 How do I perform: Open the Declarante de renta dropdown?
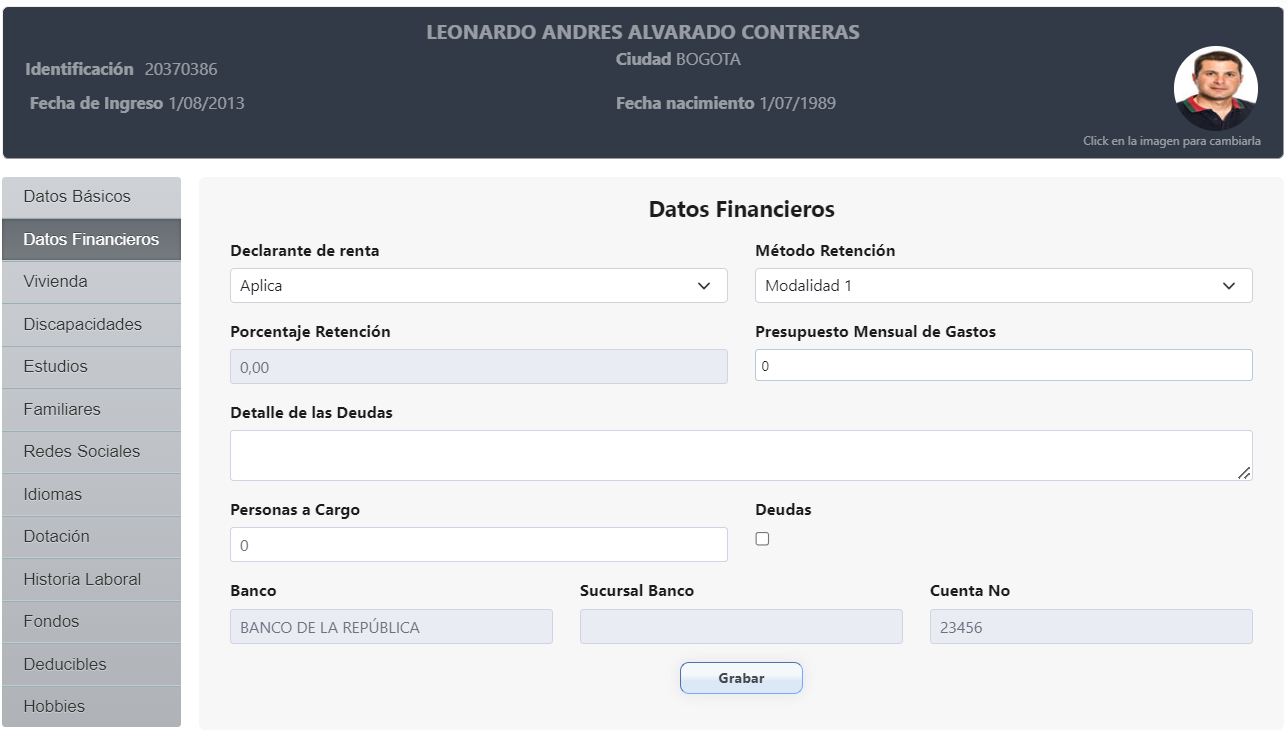[478, 285]
